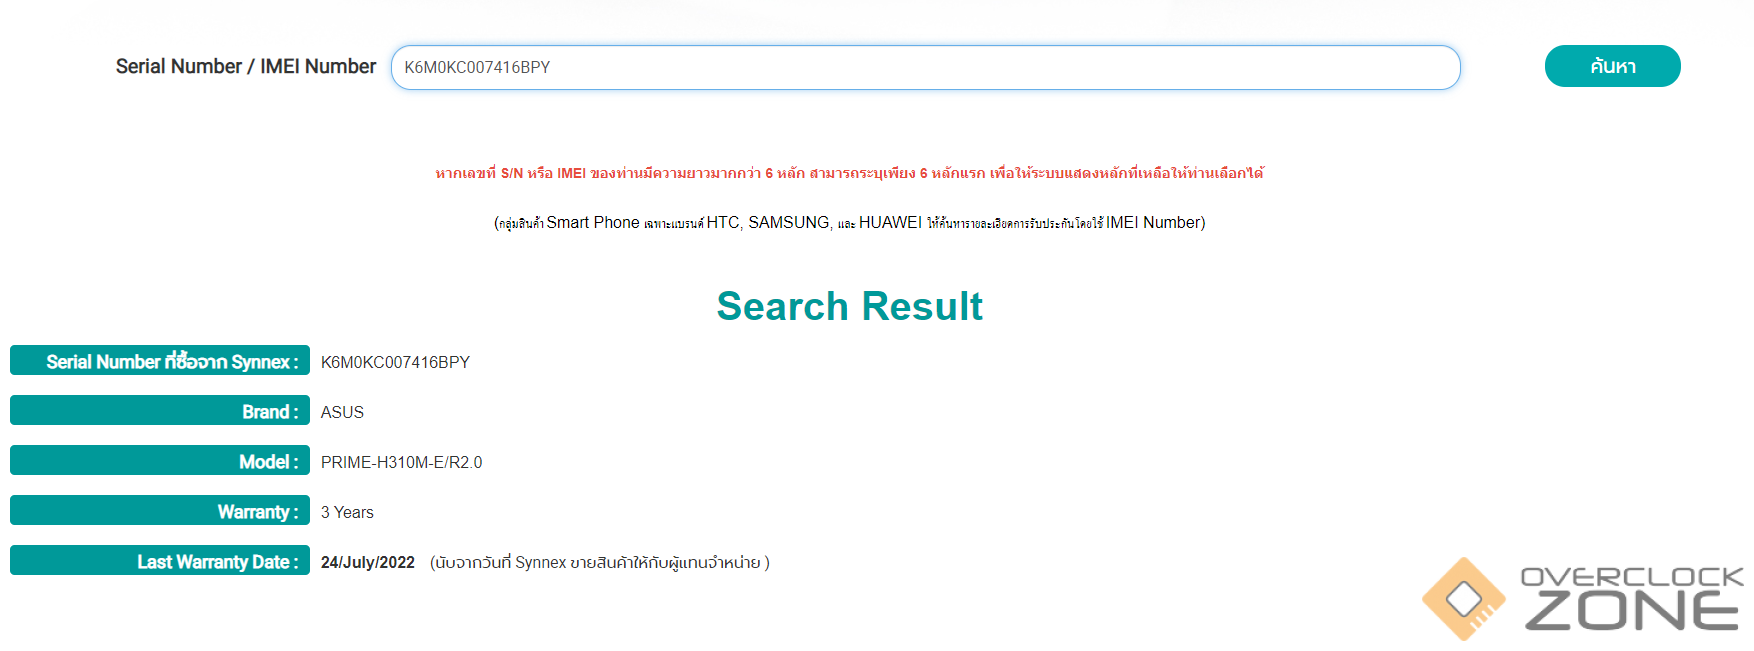Select the date 24/July/2022

click(367, 562)
